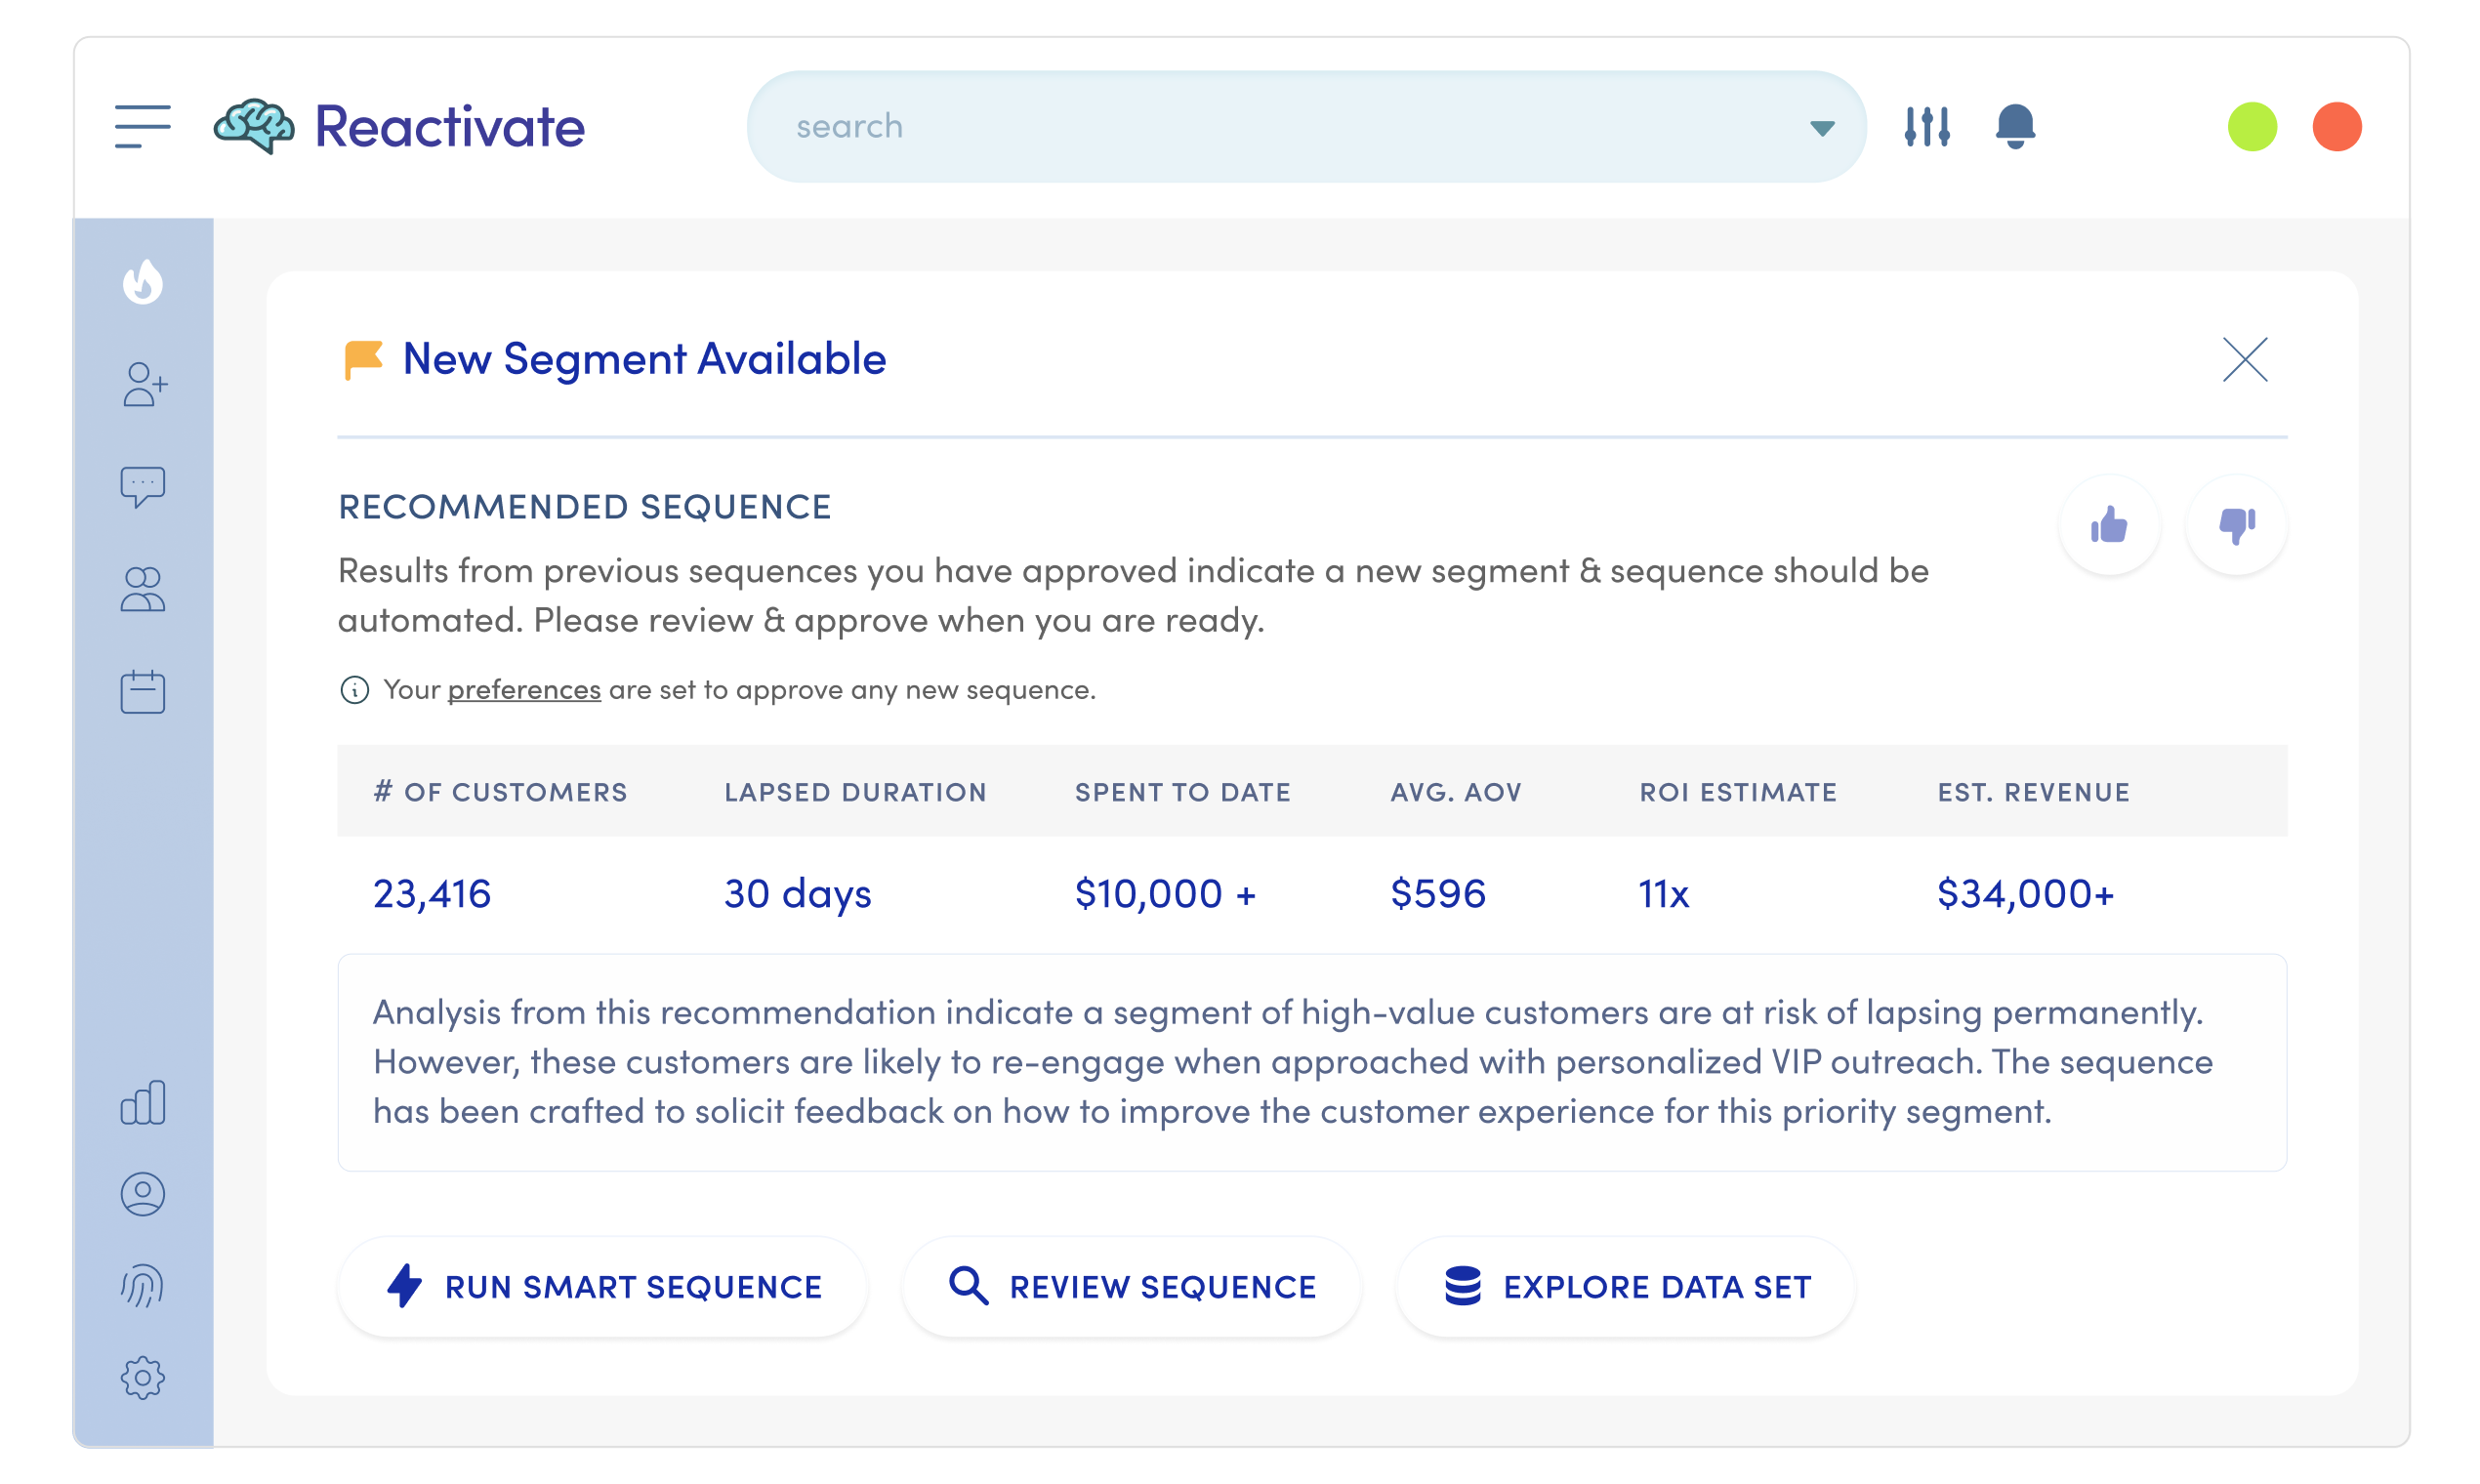Open the add user sidebar icon
The image size is (2480, 1484).
(x=144, y=385)
